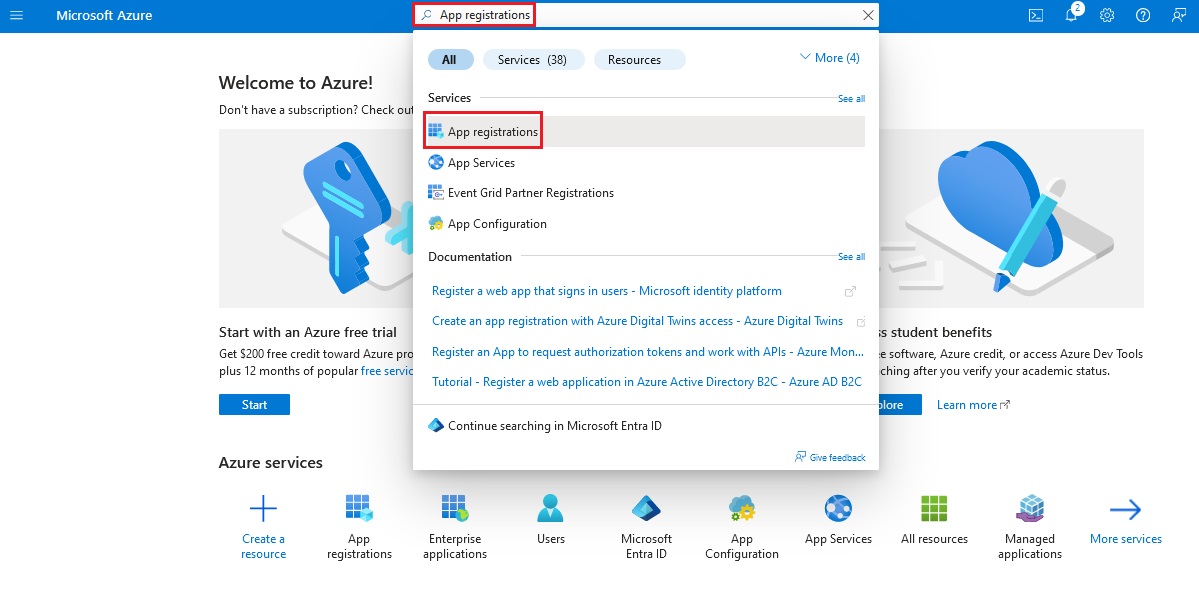The height and width of the screenshot is (597, 1199).
Task: Expand the More (4) filters dropdown
Action: [x=829, y=57]
